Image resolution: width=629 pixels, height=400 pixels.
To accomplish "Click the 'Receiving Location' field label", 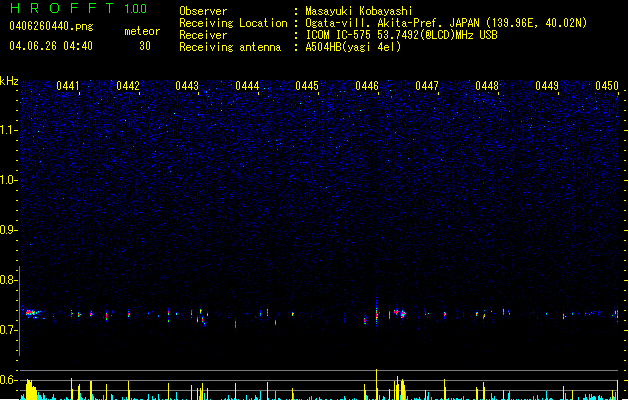I will (x=233, y=23).
